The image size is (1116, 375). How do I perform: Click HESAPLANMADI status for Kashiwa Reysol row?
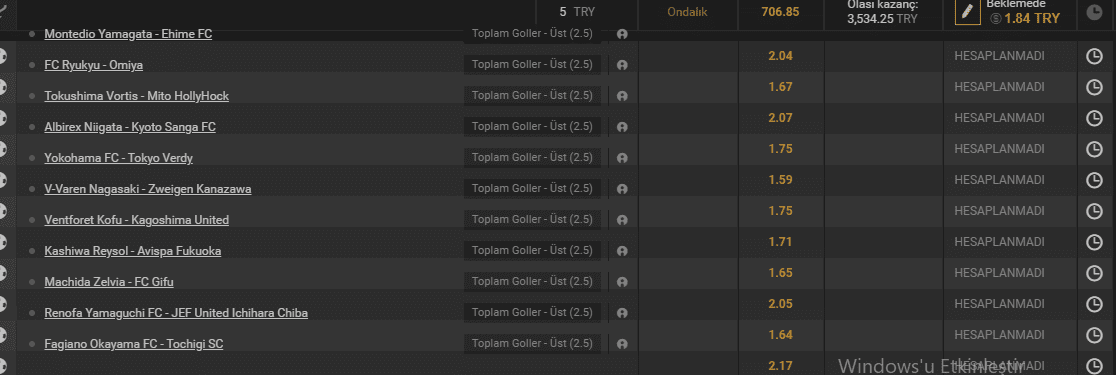pos(999,242)
